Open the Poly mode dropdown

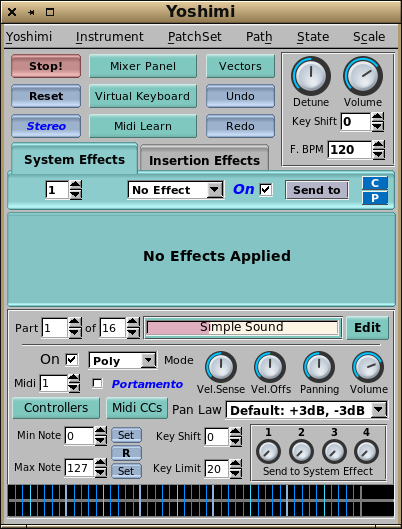[122, 361]
